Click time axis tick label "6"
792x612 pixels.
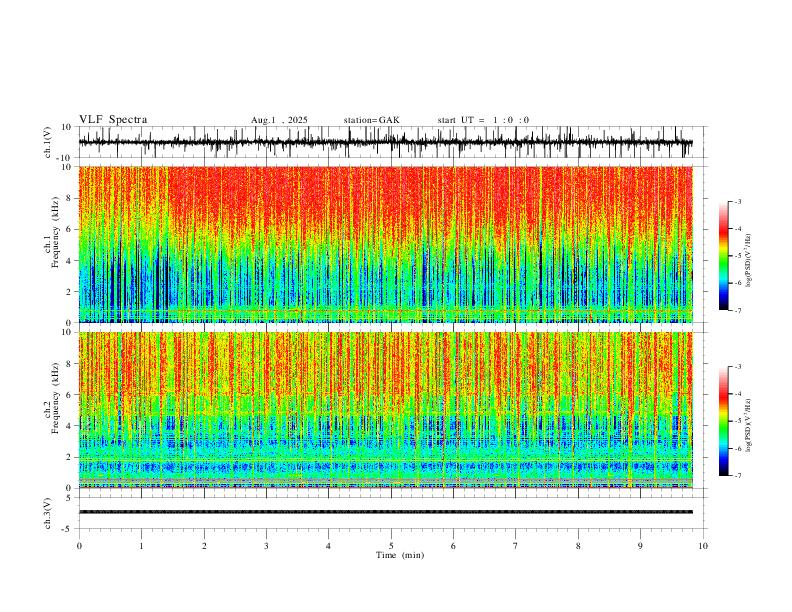point(454,546)
